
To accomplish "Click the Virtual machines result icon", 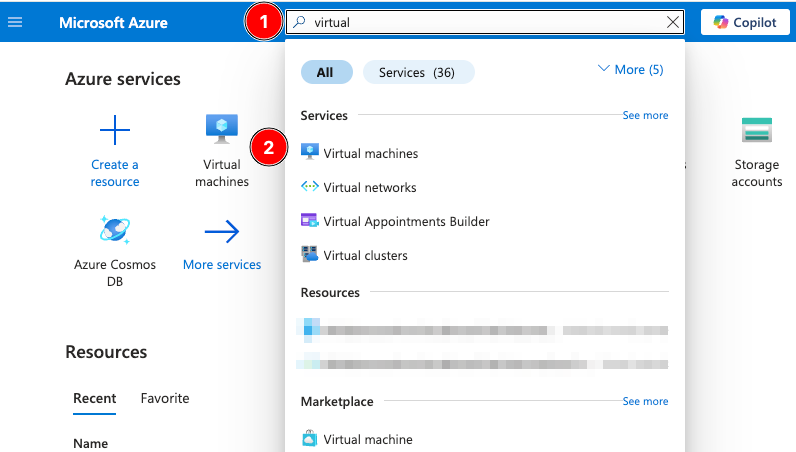I will point(310,152).
